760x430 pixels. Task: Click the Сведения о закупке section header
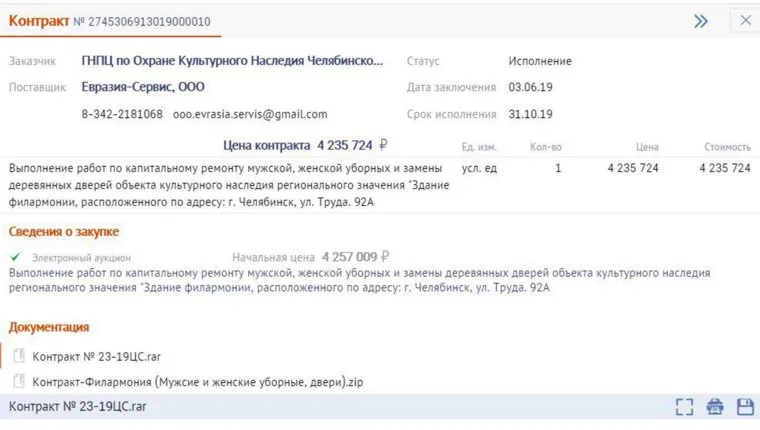coord(64,233)
